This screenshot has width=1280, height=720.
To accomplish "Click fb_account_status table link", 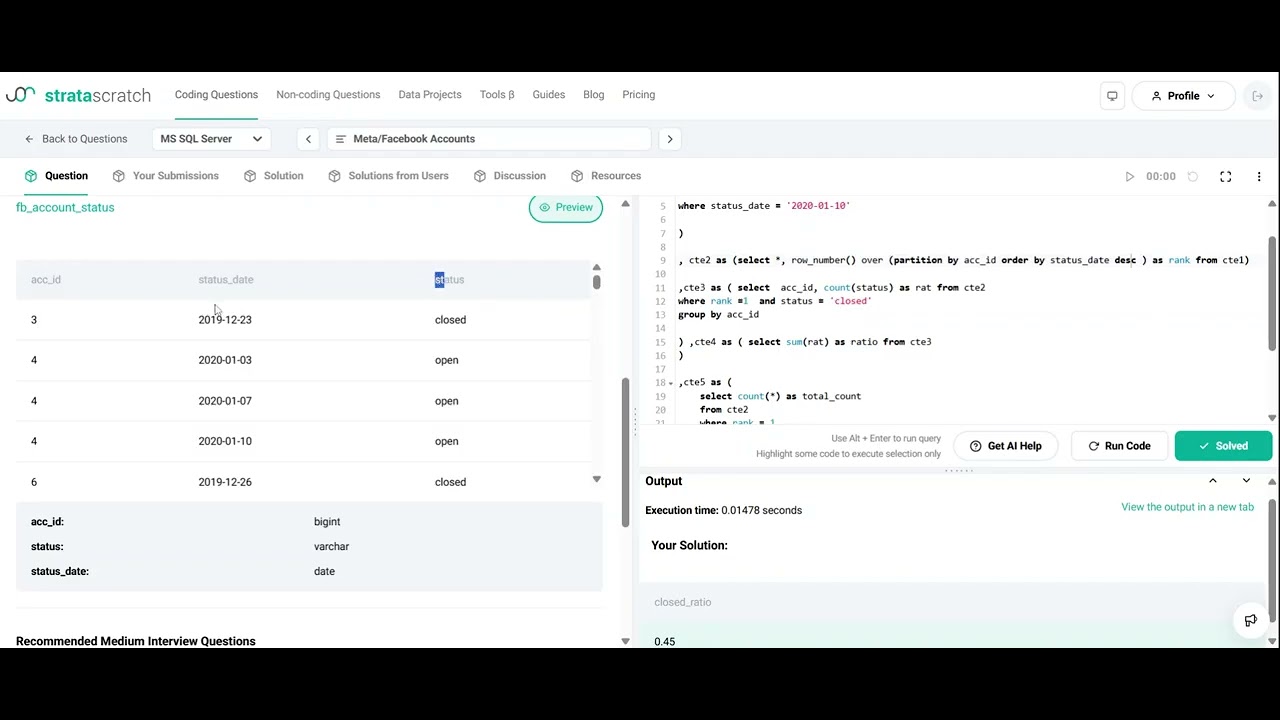I will pos(65,208).
